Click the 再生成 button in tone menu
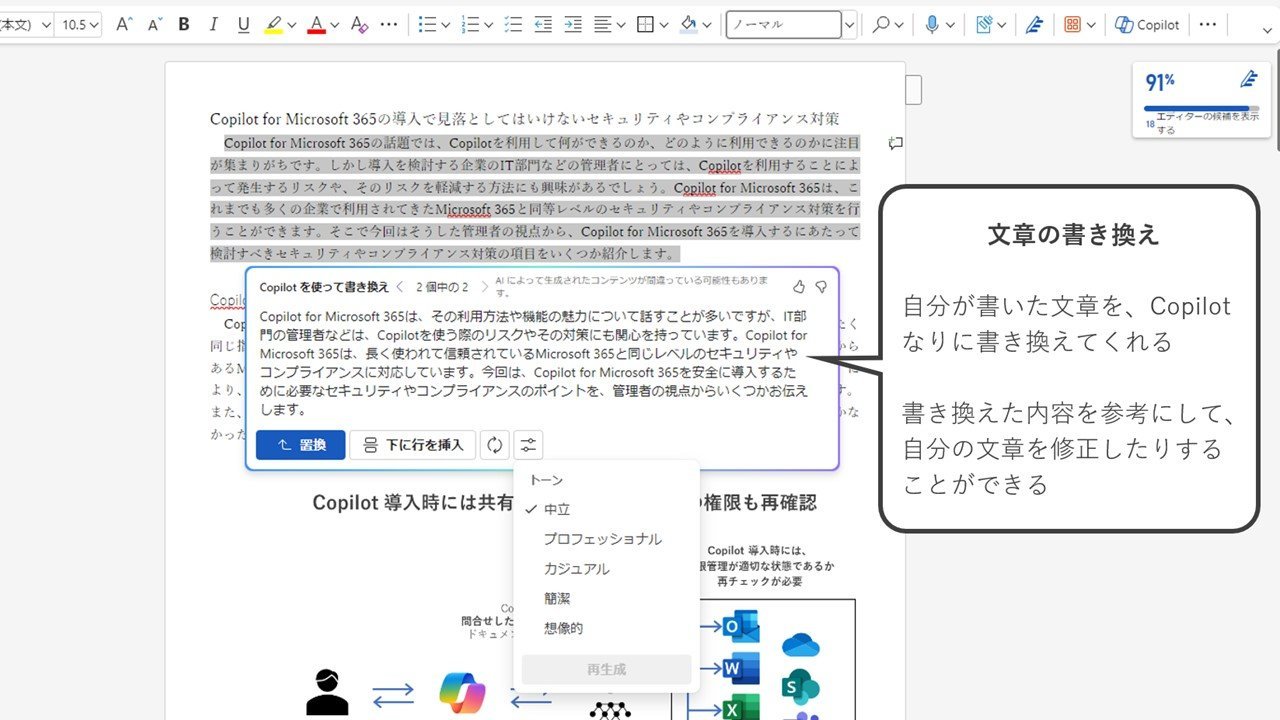 point(606,670)
